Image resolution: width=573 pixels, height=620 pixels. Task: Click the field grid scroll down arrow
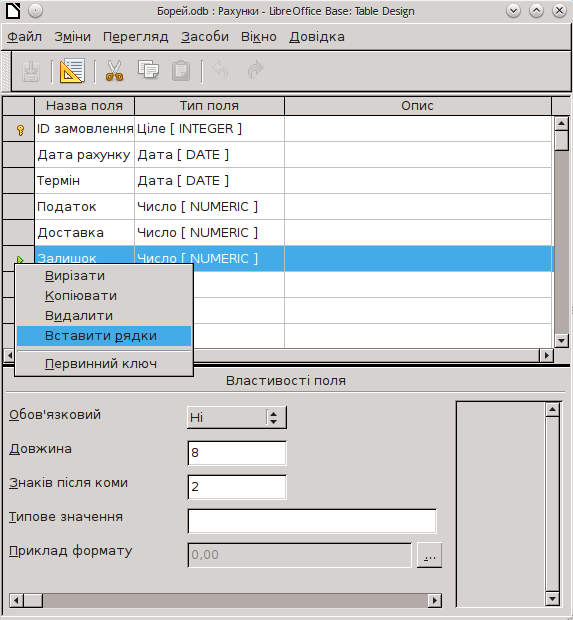pos(562,340)
